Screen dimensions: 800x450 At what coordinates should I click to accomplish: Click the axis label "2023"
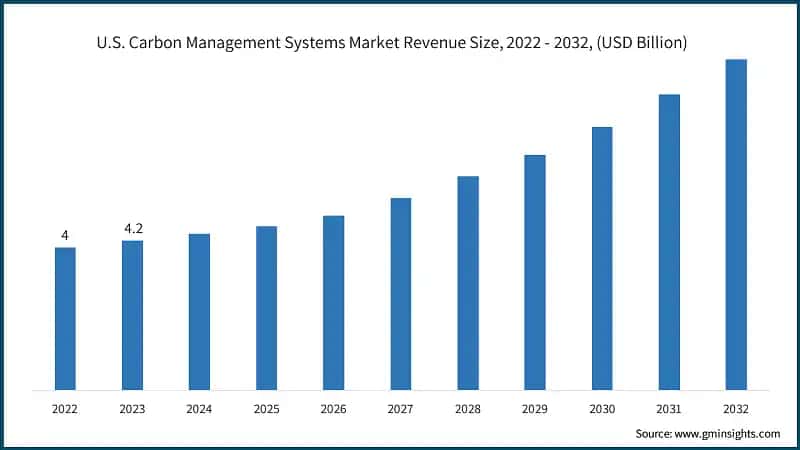[132, 409]
